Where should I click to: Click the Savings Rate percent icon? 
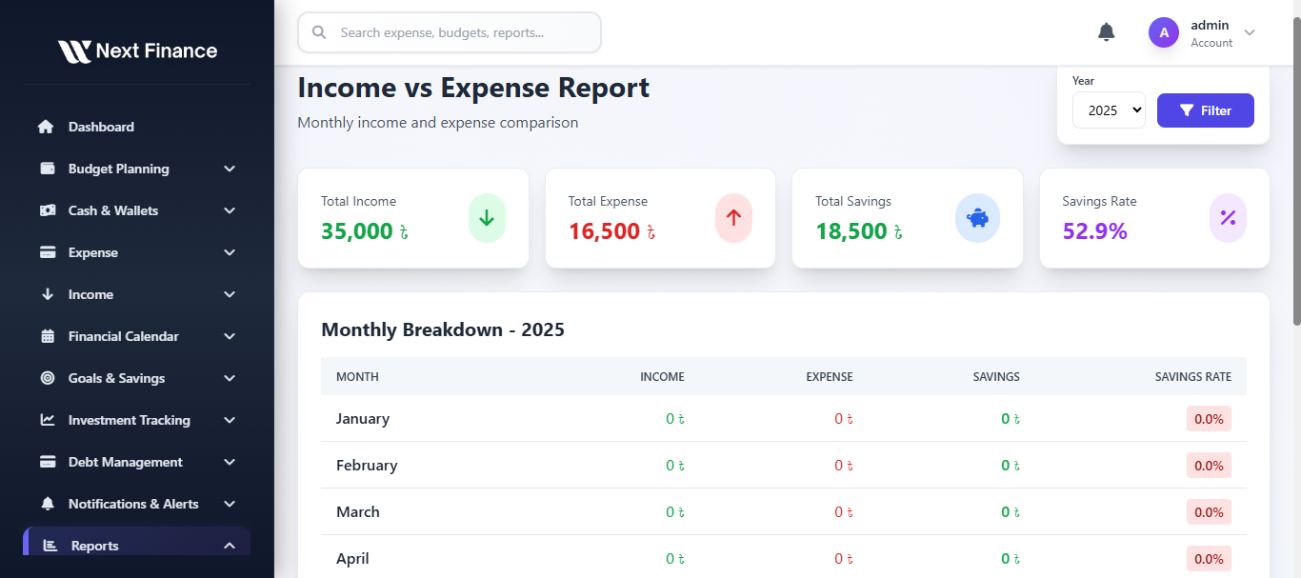(x=1228, y=218)
